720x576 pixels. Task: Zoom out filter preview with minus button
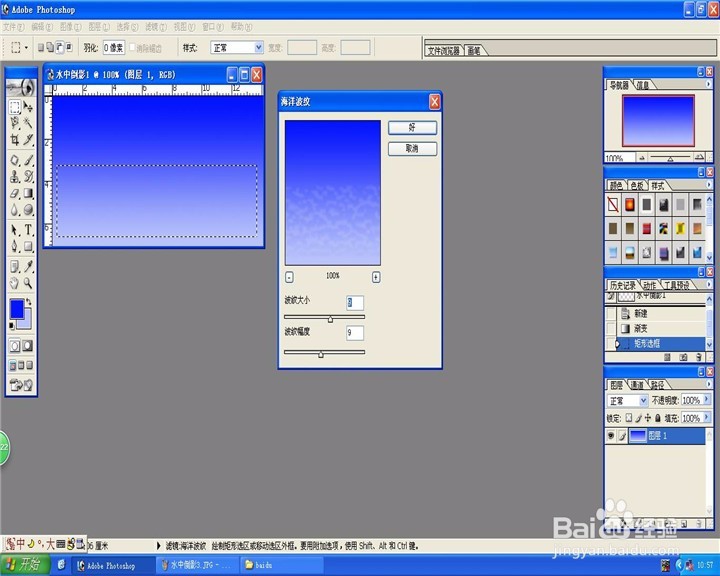(x=289, y=277)
